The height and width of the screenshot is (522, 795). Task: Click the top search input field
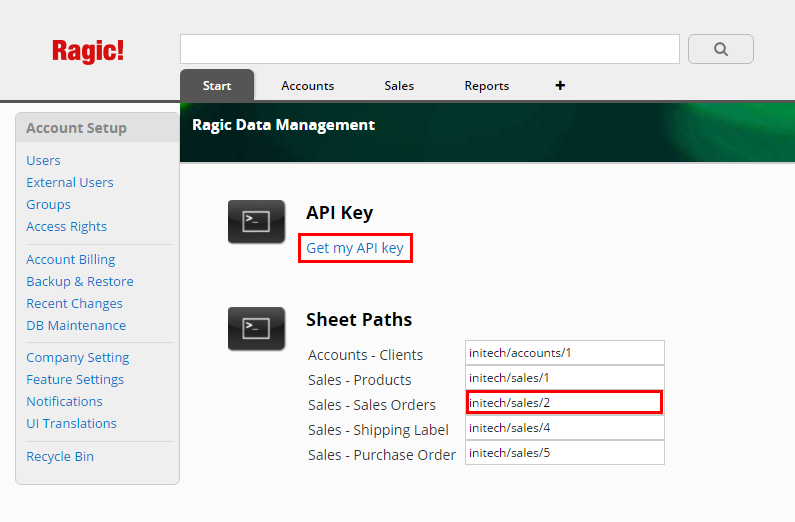[x=430, y=49]
